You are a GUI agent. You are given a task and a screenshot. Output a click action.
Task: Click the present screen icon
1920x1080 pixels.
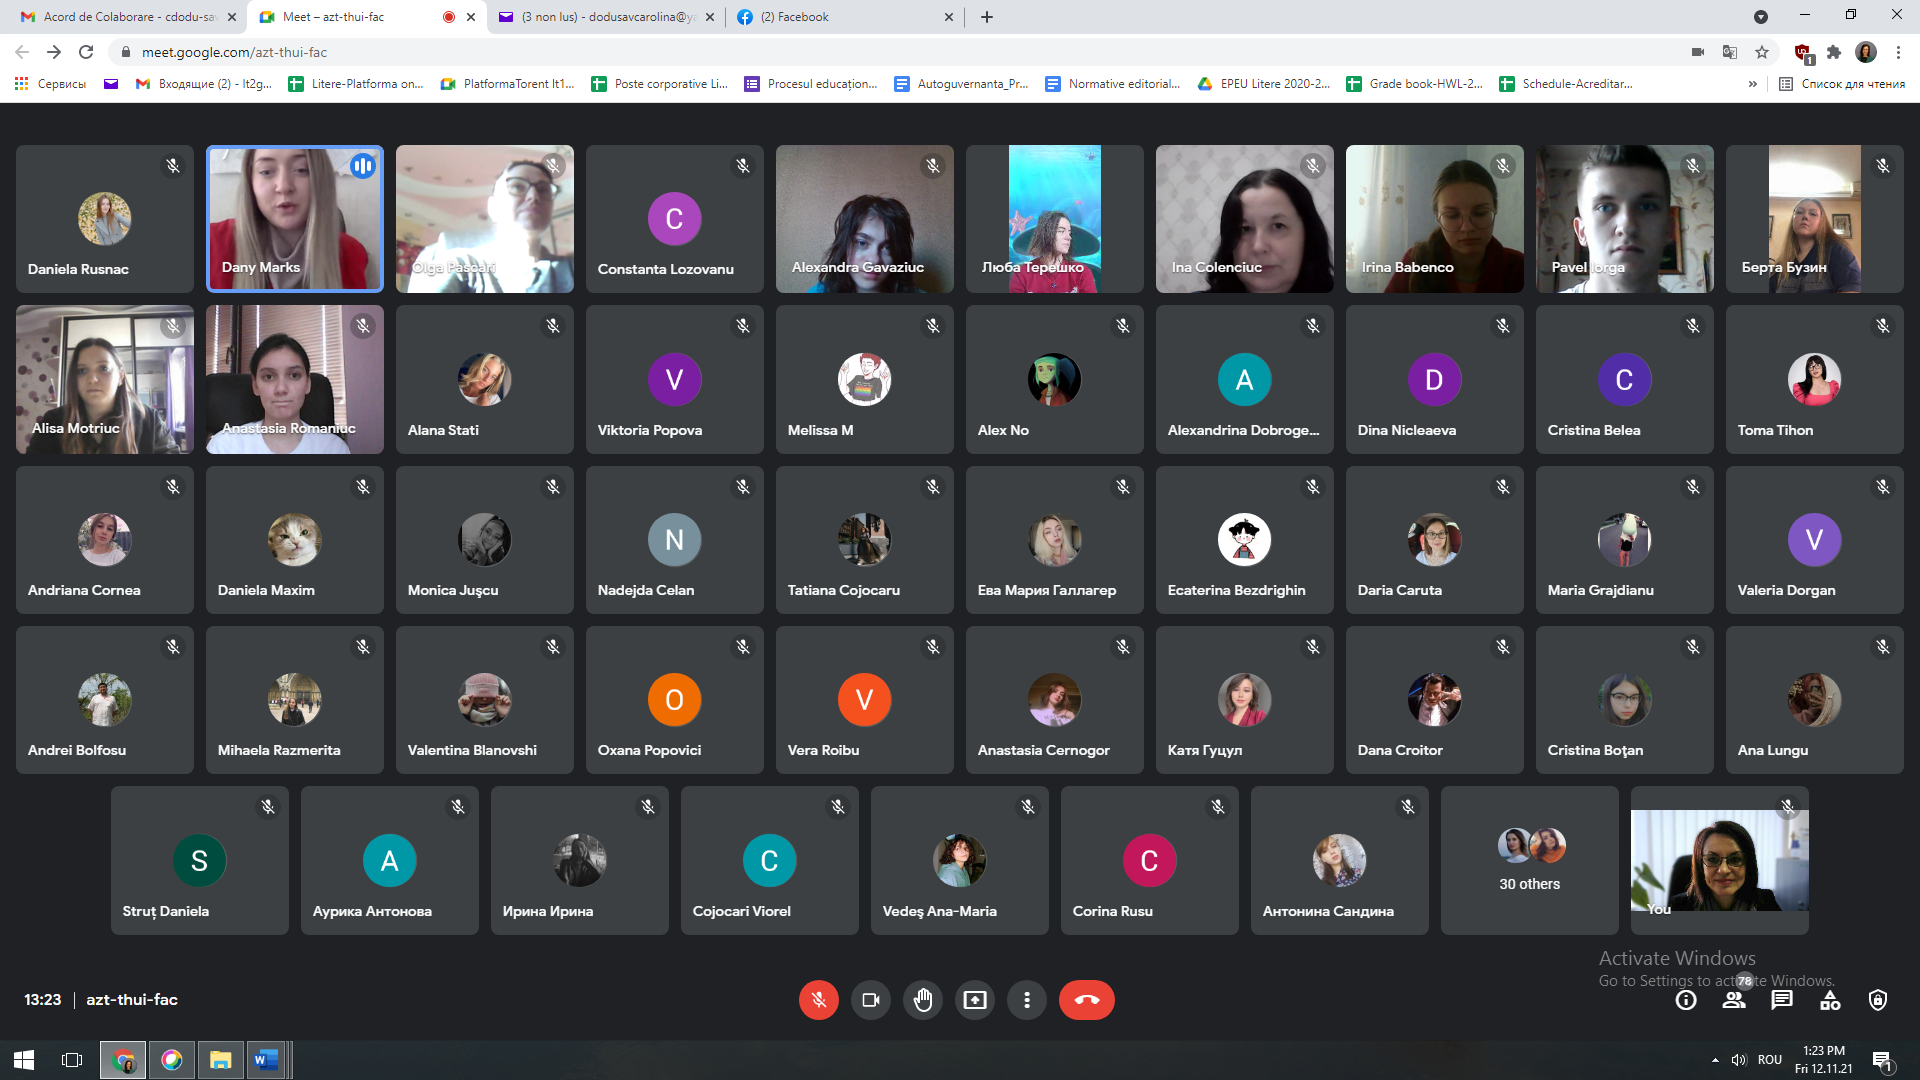click(x=975, y=1000)
